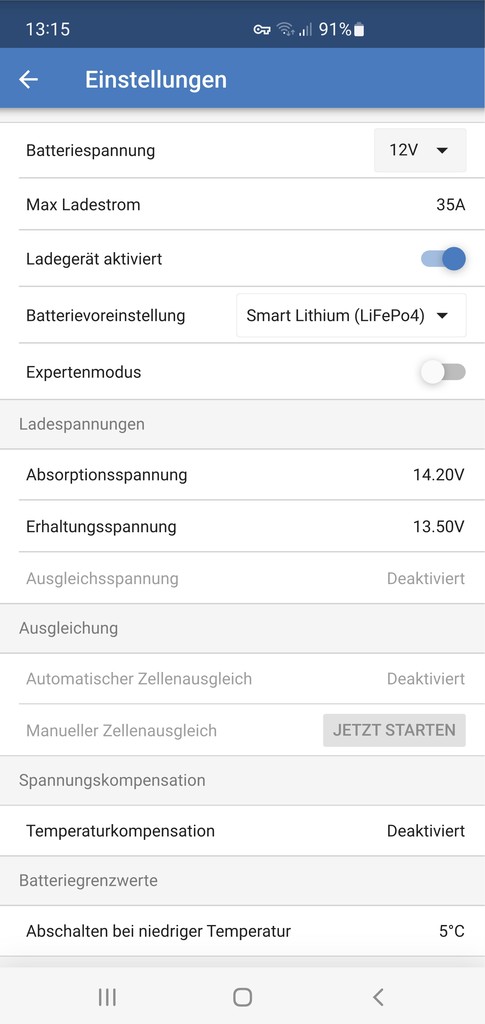
Task: Change the Erhaltungsspannung 13.50V setting
Action: click(x=242, y=526)
